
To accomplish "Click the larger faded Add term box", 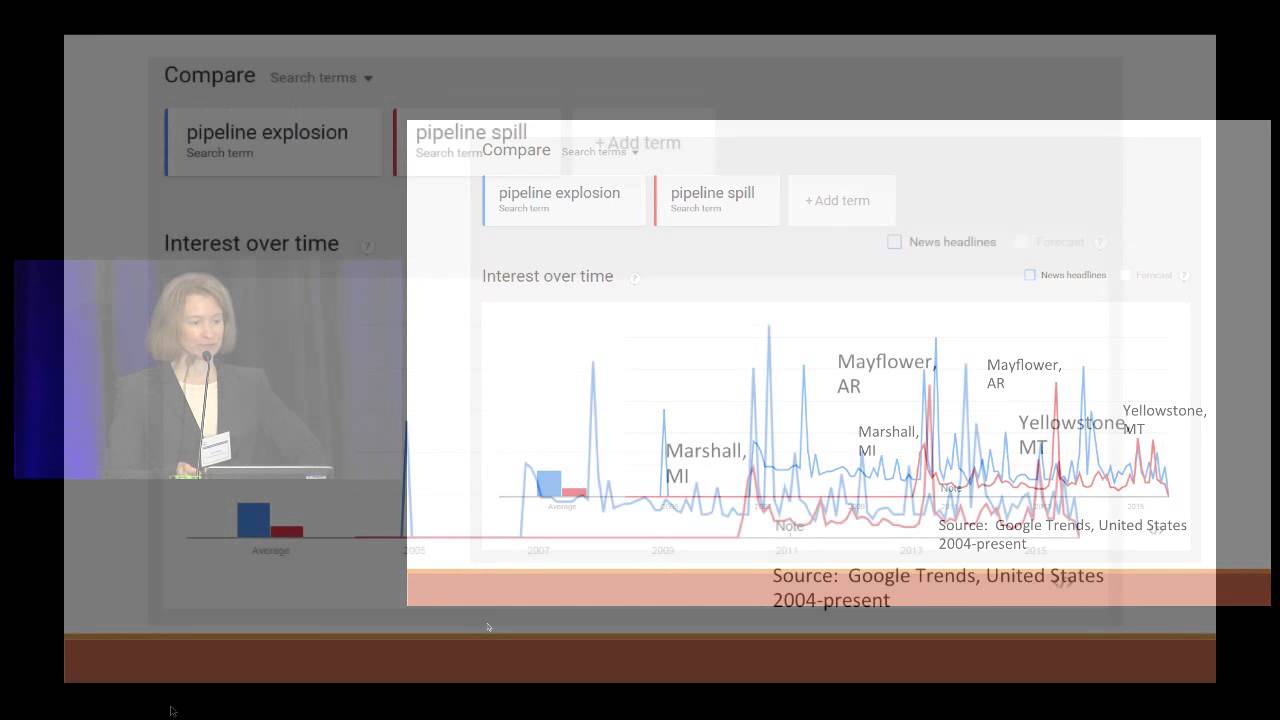I will coord(644,142).
